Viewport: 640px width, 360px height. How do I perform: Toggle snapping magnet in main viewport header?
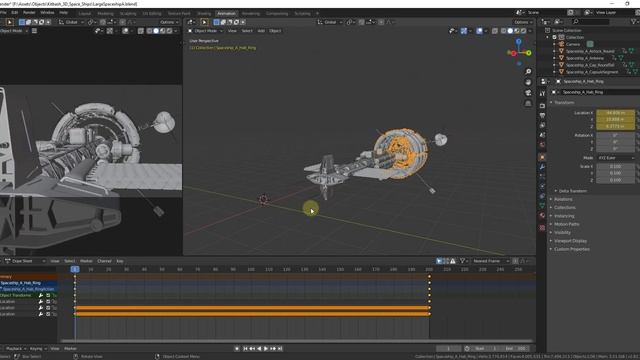[361, 22]
